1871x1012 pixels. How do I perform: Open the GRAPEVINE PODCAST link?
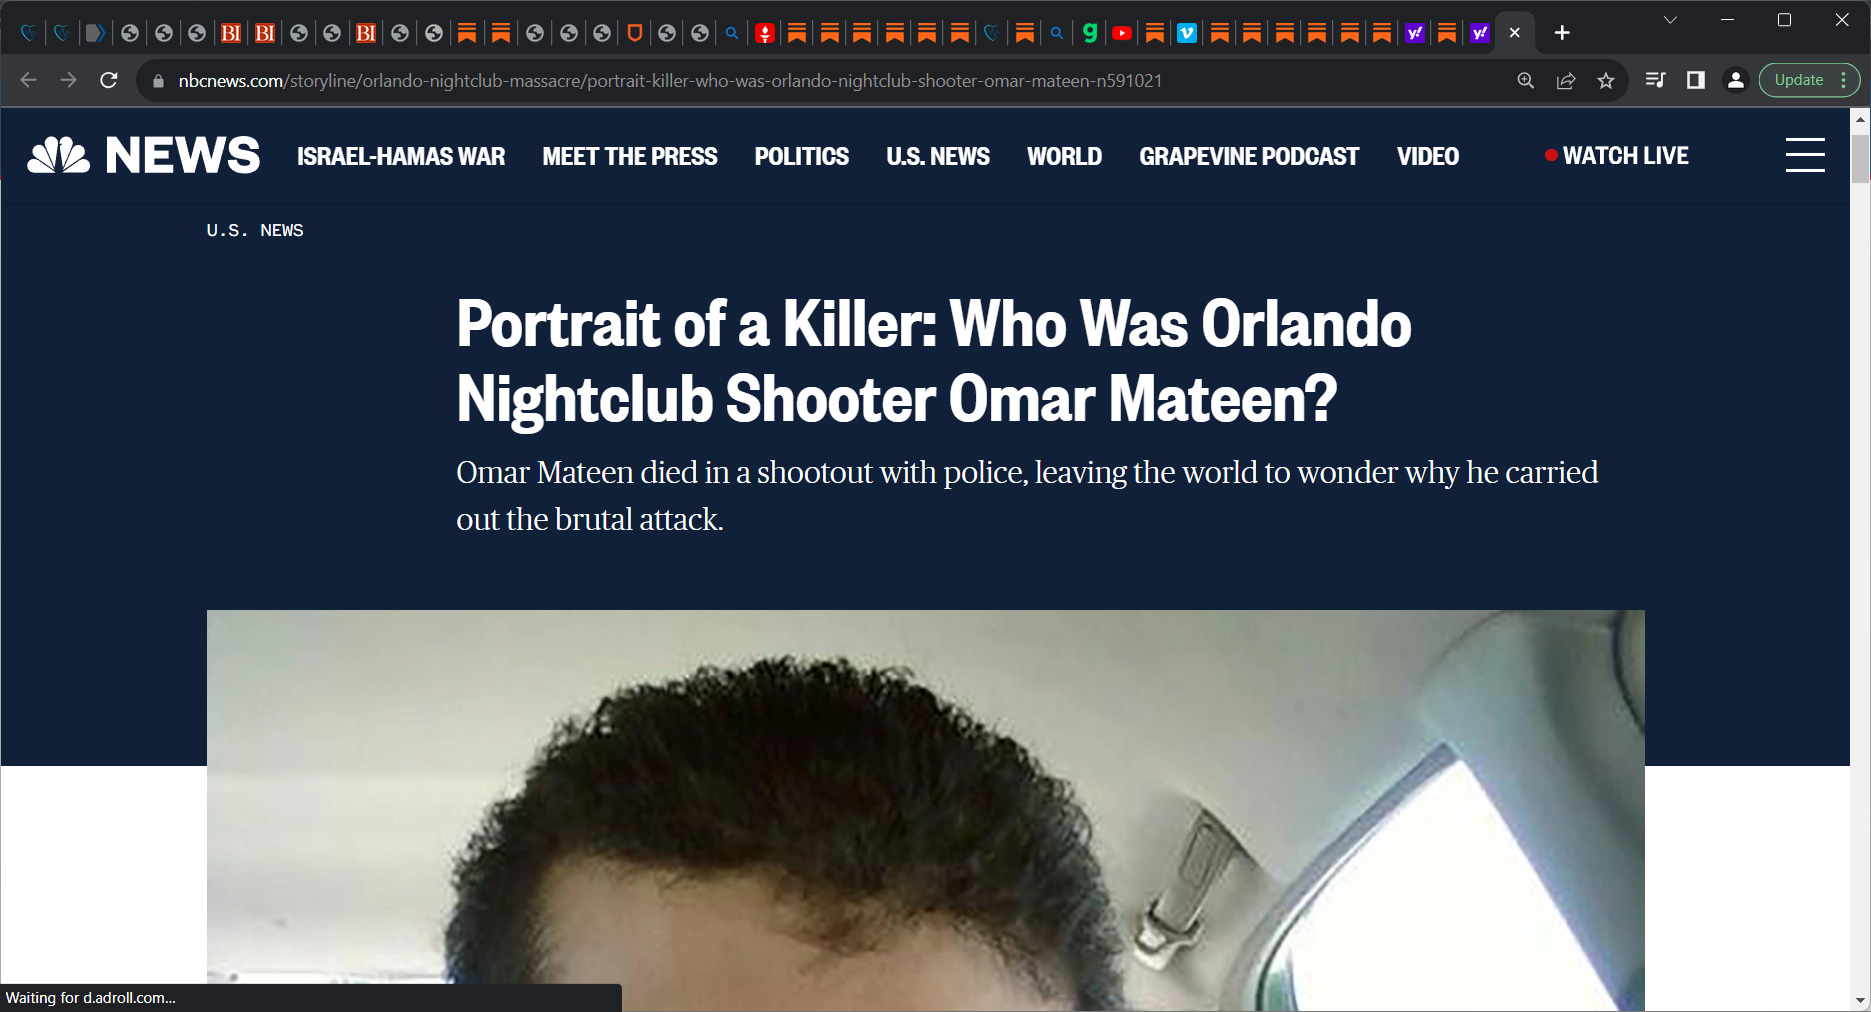(1249, 156)
